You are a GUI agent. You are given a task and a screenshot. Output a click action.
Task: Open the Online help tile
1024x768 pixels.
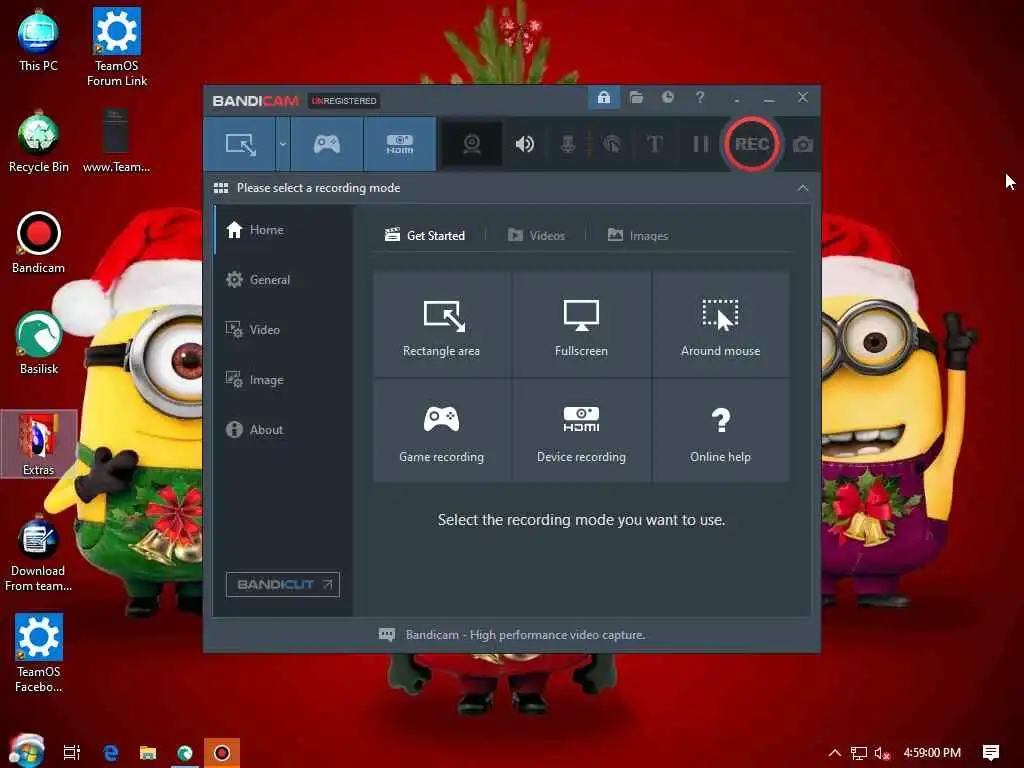tap(720, 430)
